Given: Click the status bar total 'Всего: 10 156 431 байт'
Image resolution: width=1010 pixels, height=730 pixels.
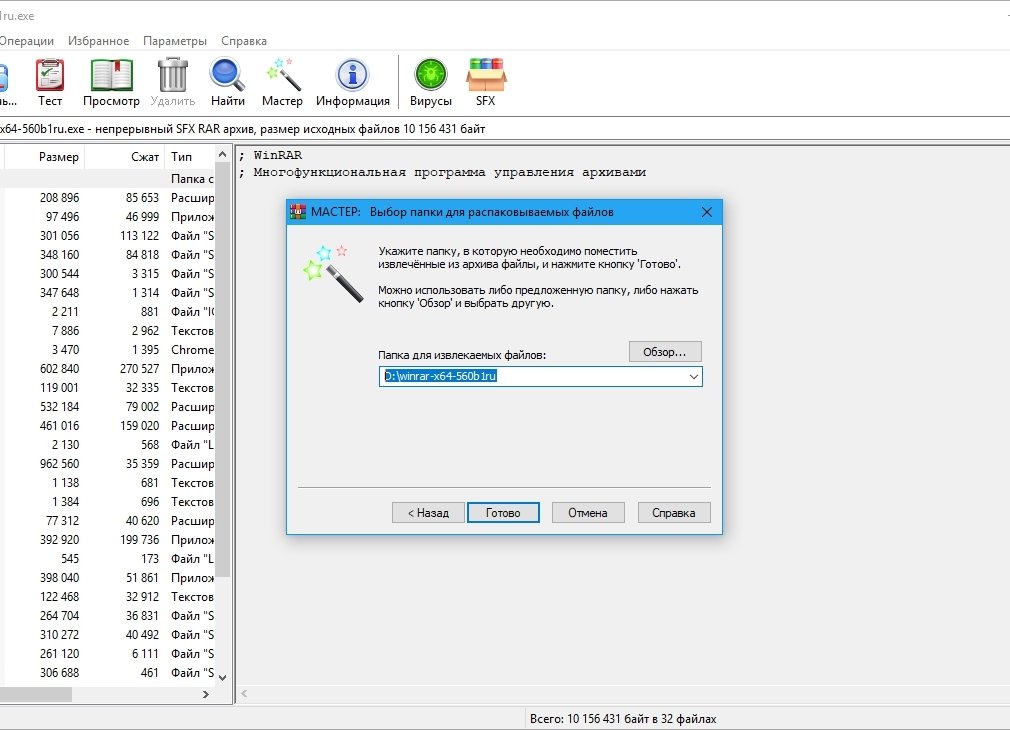Looking at the screenshot, I should tap(623, 718).
